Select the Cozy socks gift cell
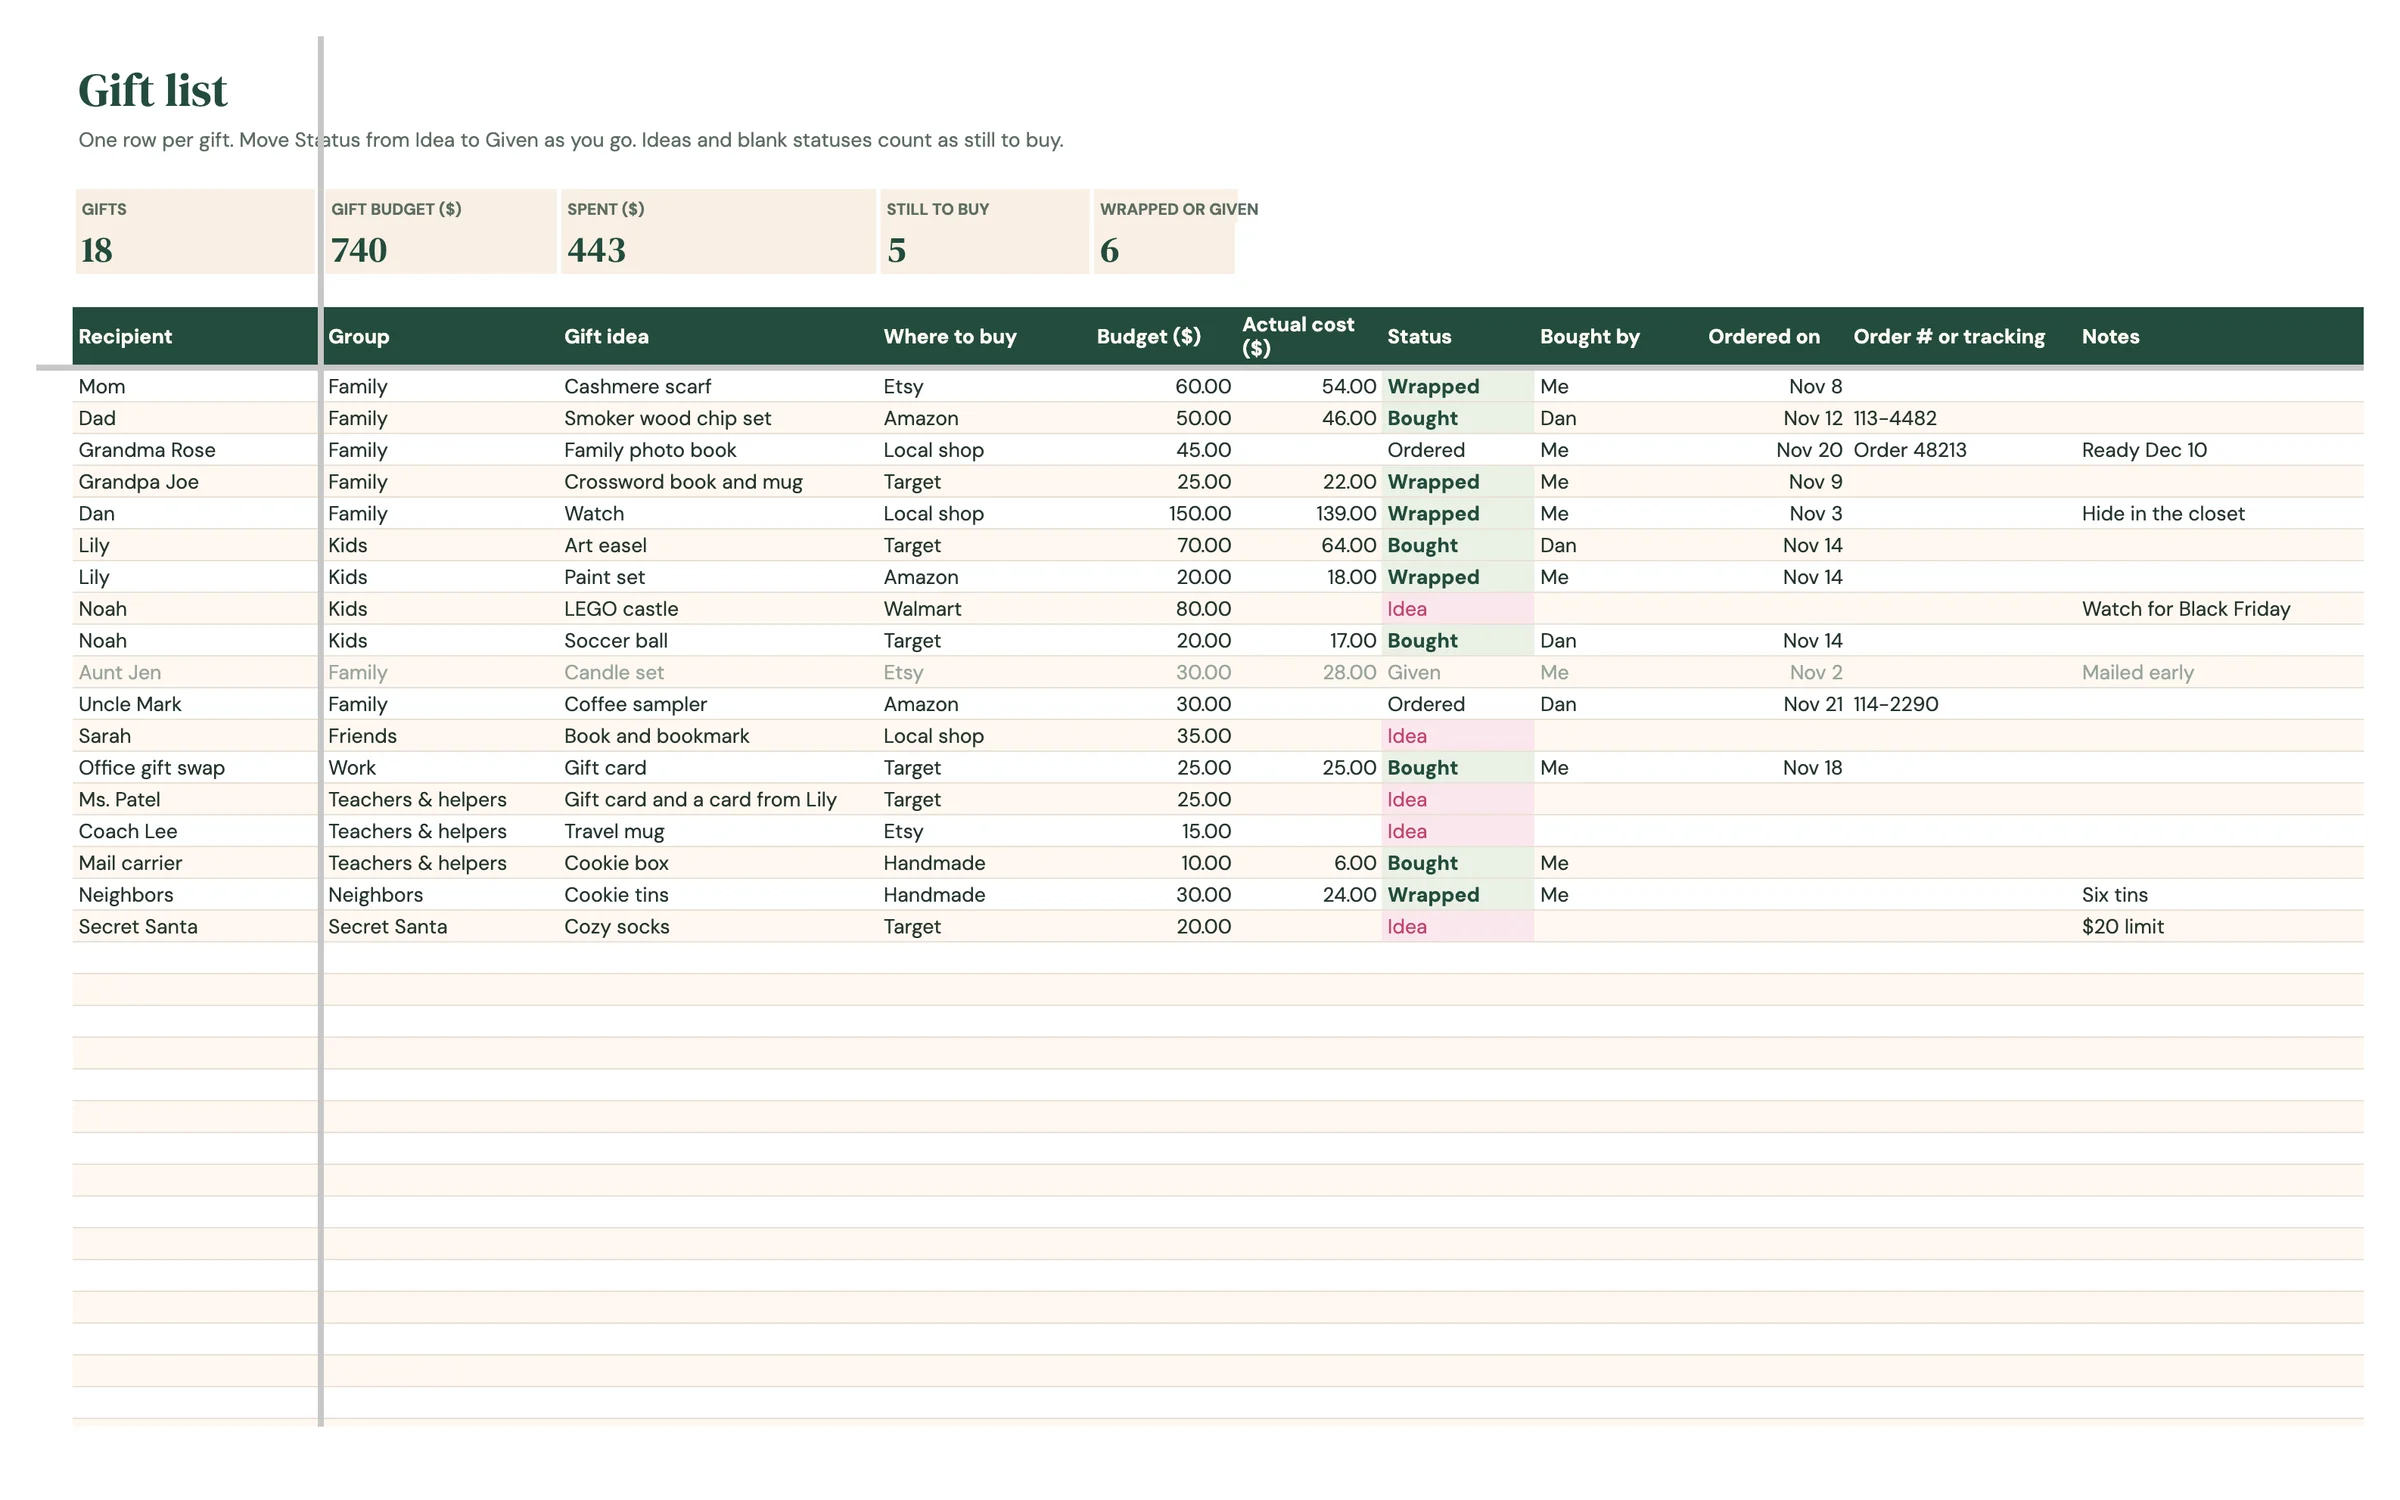 [x=617, y=927]
